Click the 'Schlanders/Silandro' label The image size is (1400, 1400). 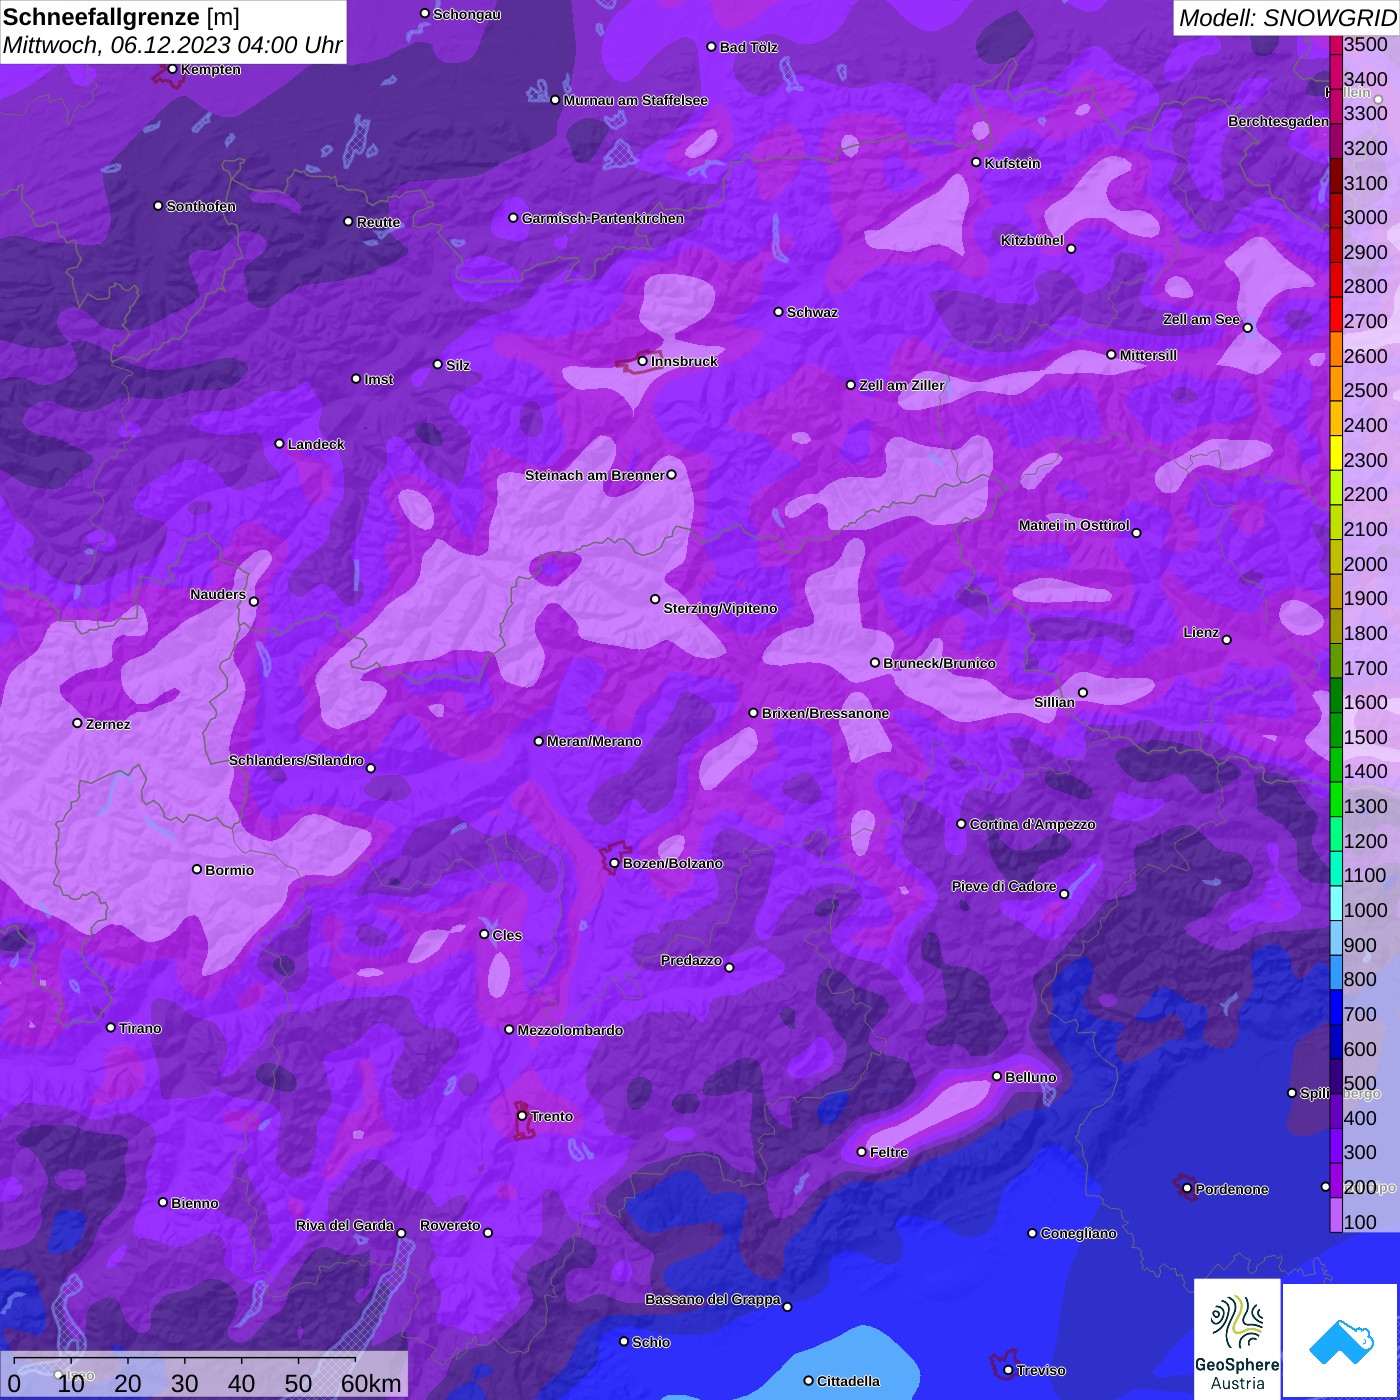[x=296, y=760]
